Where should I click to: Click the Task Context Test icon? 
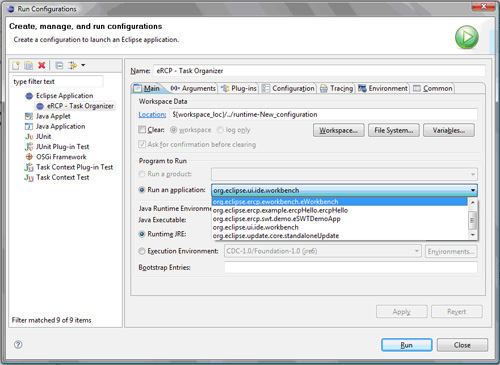(29, 178)
